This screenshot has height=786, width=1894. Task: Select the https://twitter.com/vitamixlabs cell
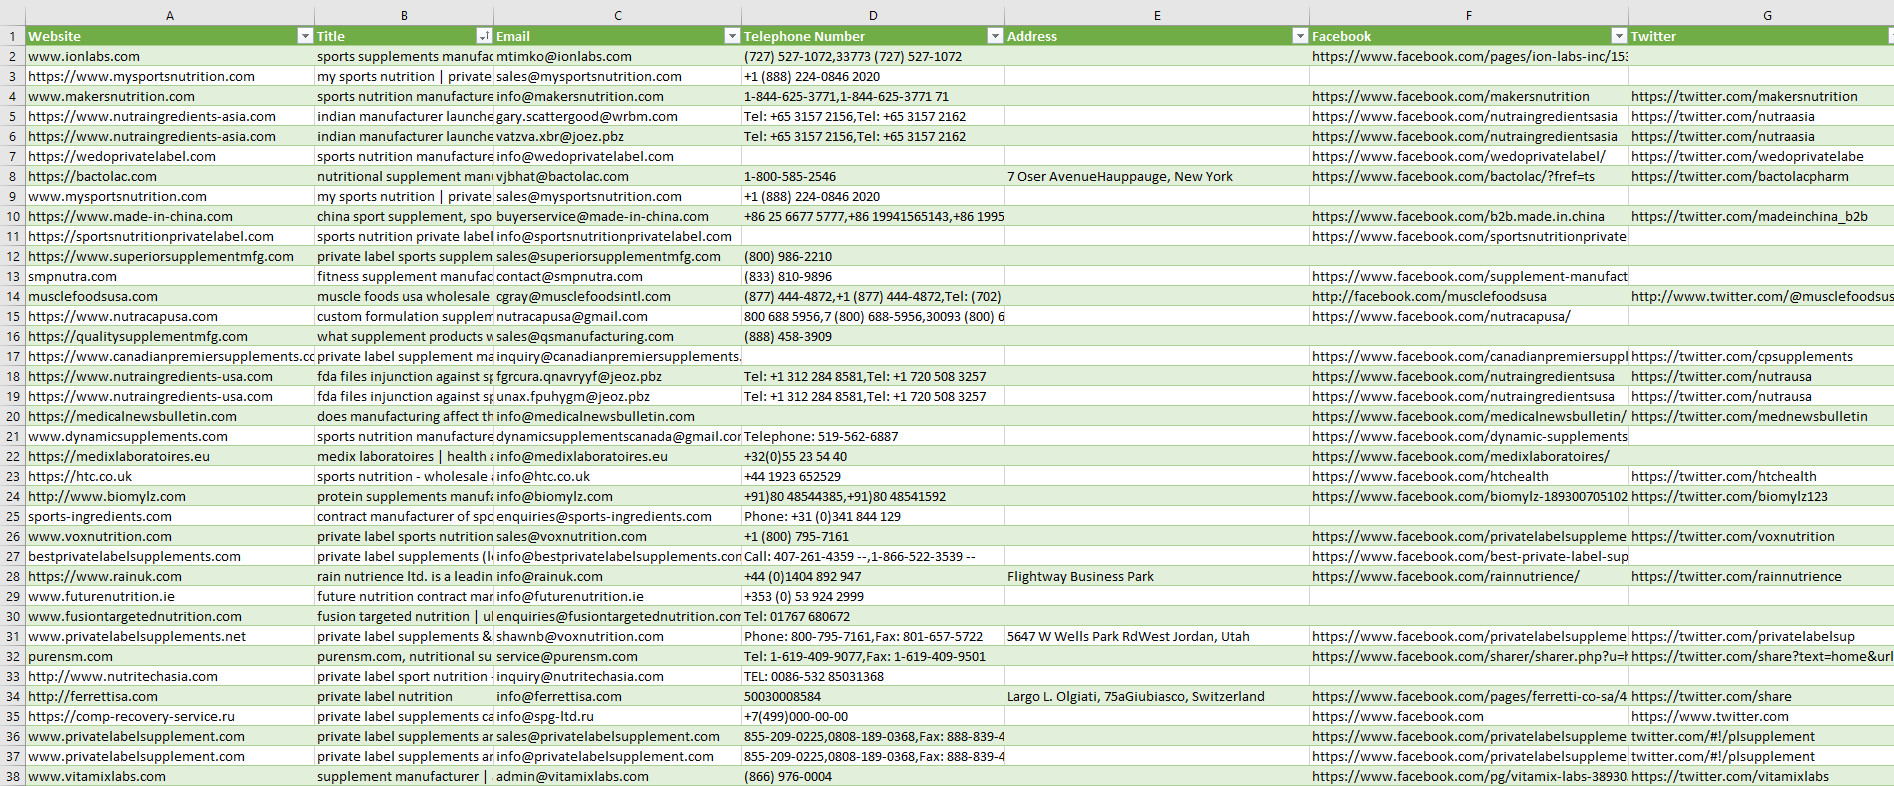point(1761,776)
